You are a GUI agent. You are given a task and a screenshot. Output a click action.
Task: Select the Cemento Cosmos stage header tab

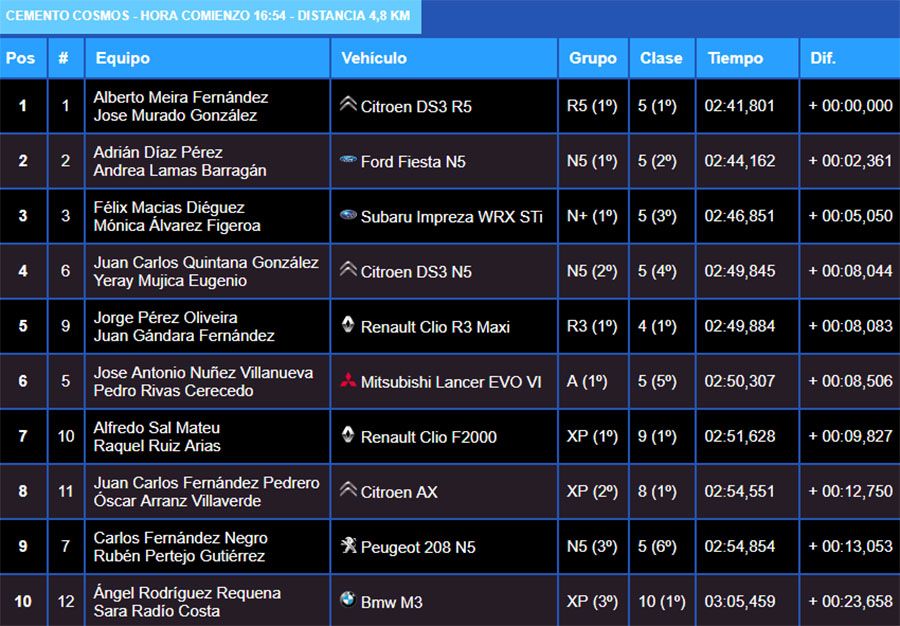click(210, 17)
